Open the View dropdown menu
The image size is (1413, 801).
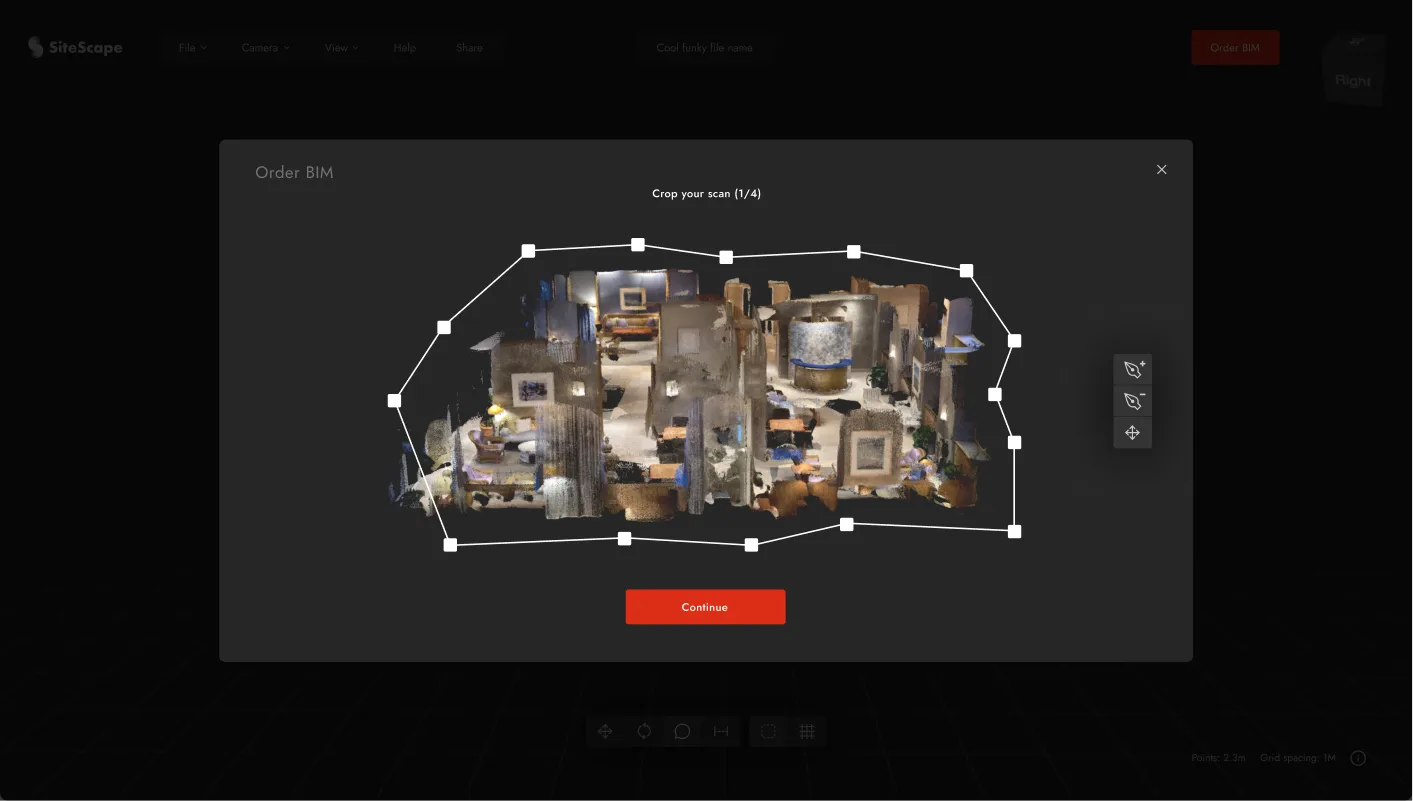click(x=340, y=47)
